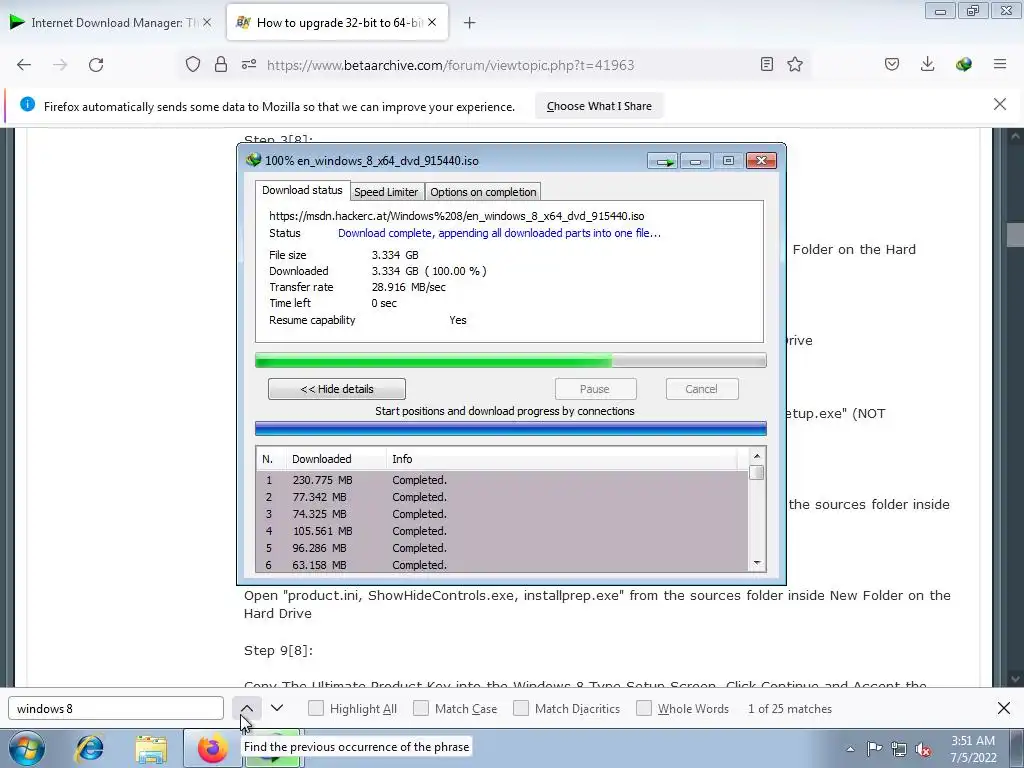Click Choose What I Share button
1024x768 pixels.
[599, 106]
